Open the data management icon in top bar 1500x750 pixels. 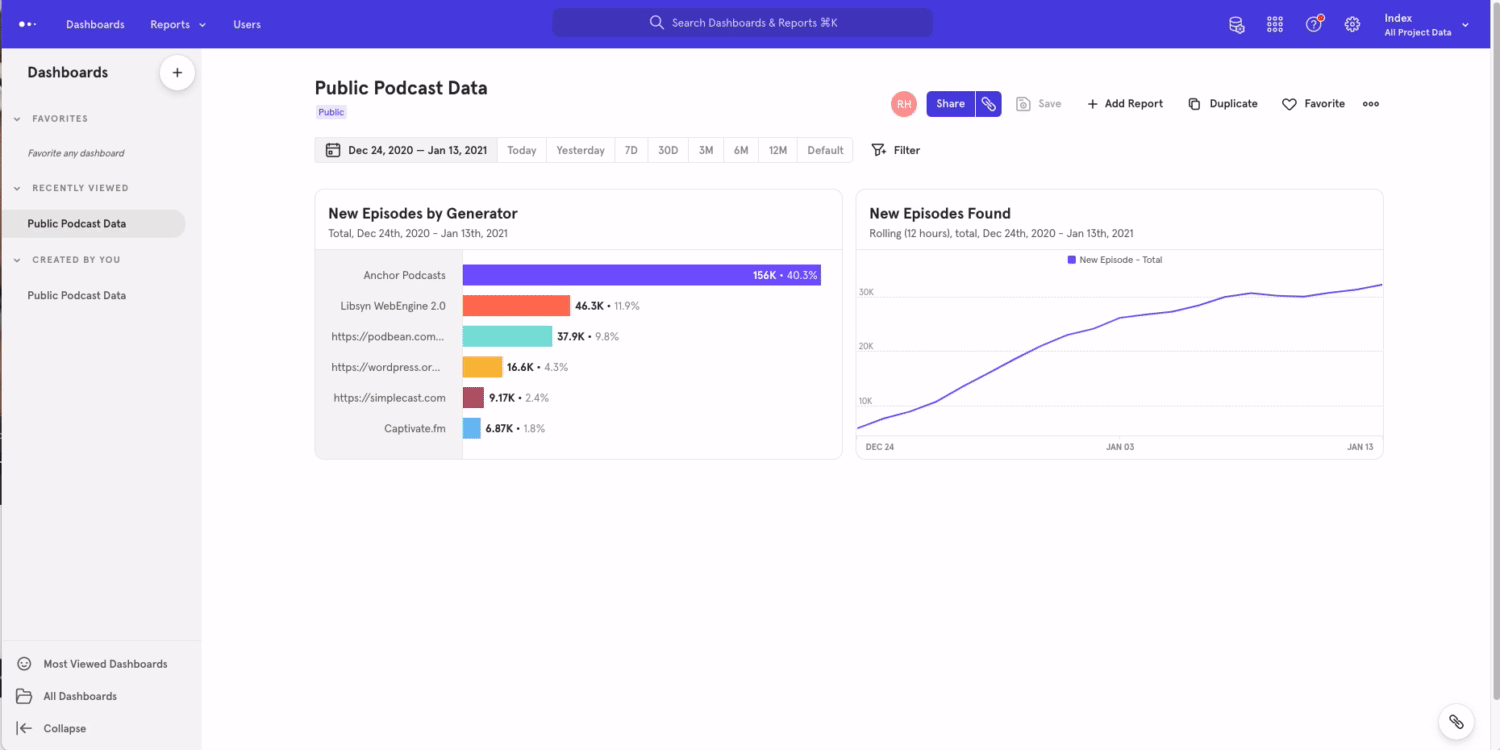pos(1236,24)
